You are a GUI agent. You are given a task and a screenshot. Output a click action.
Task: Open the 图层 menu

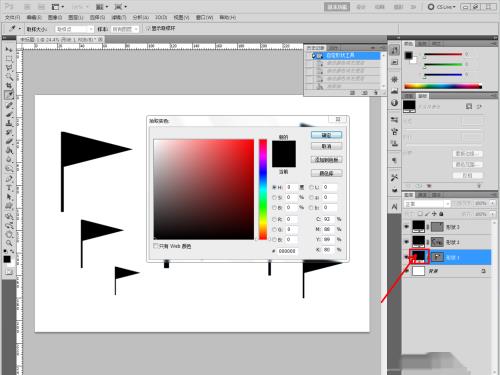coord(76,17)
